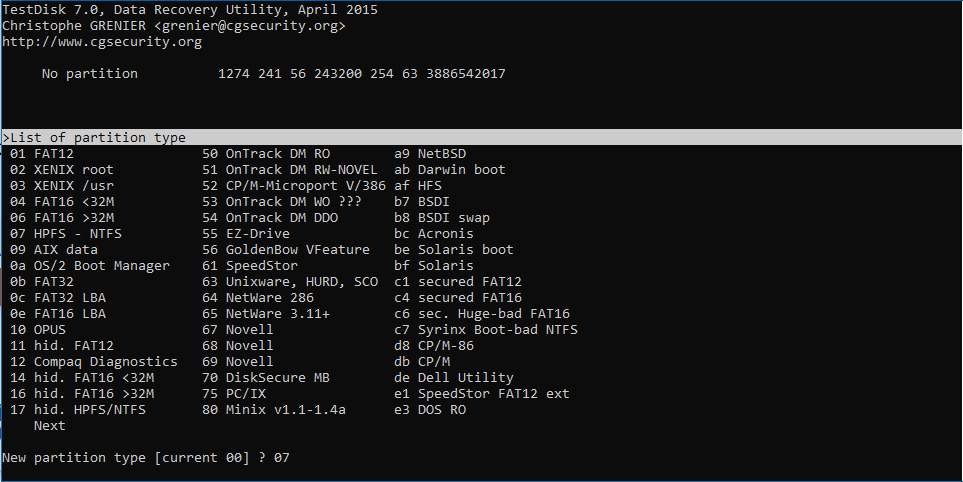Image resolution: width=963 pixels, height=482 pixels.
Task: Select the e3 DOS RO entry
Action: coord(430,409)
